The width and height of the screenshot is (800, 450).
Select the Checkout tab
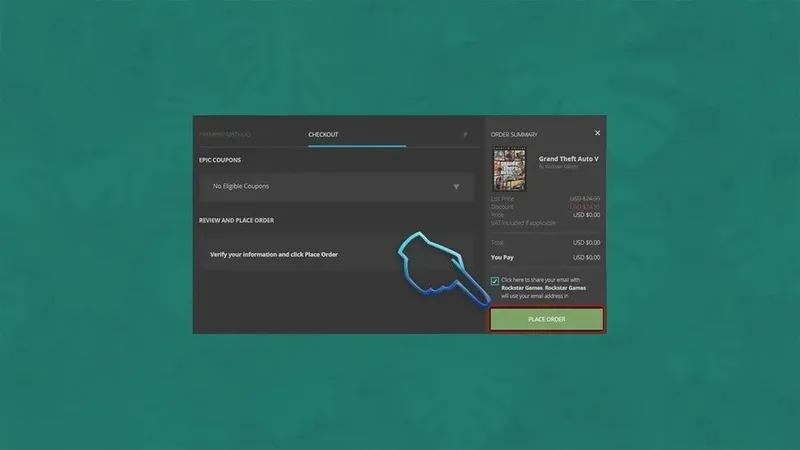[324, 134]
